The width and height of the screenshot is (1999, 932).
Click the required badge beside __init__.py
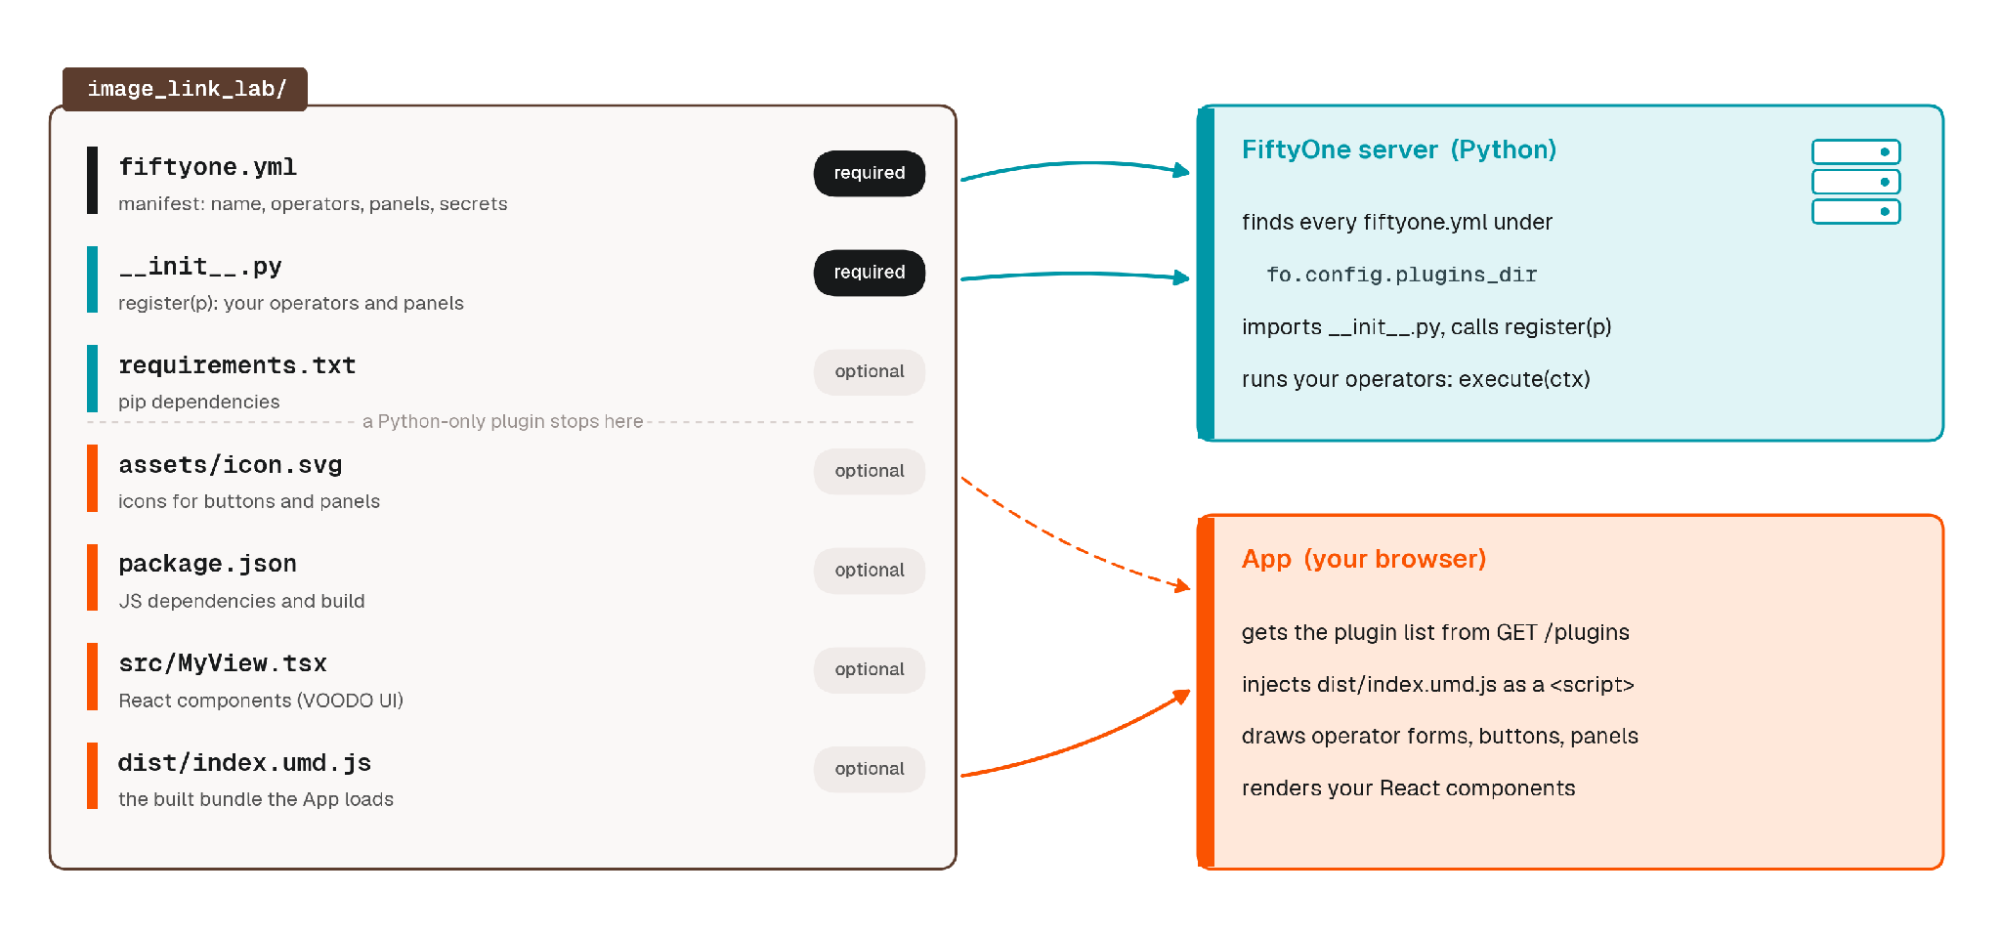(x=869, y=272)
